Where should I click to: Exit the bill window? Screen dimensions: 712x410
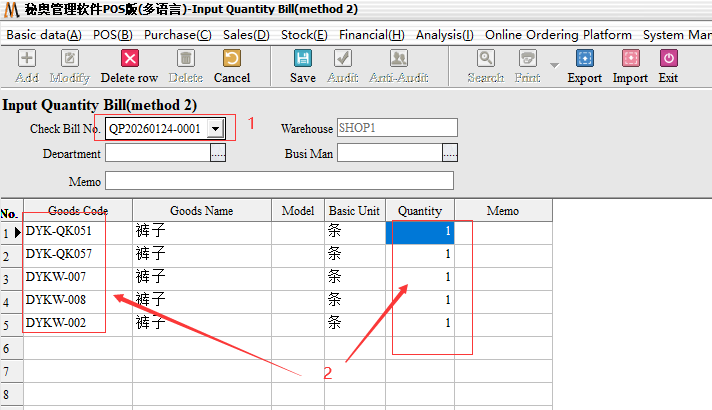coord(668,60)
